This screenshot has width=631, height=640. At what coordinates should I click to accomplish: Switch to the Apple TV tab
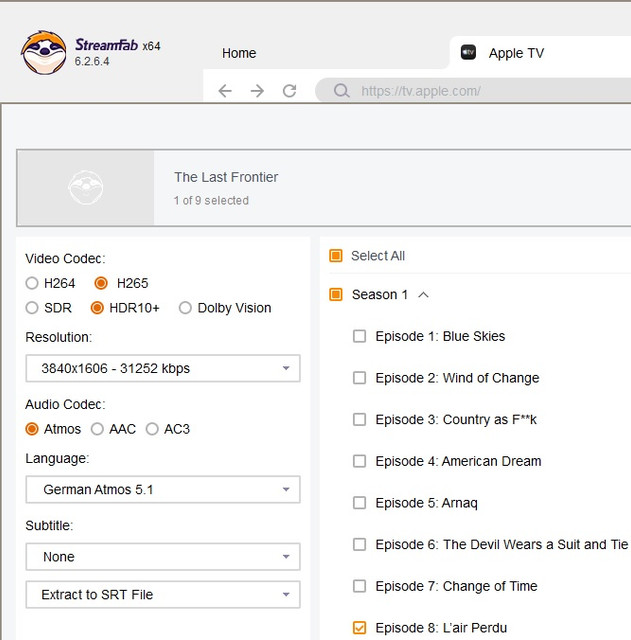(x=516, y=53)
